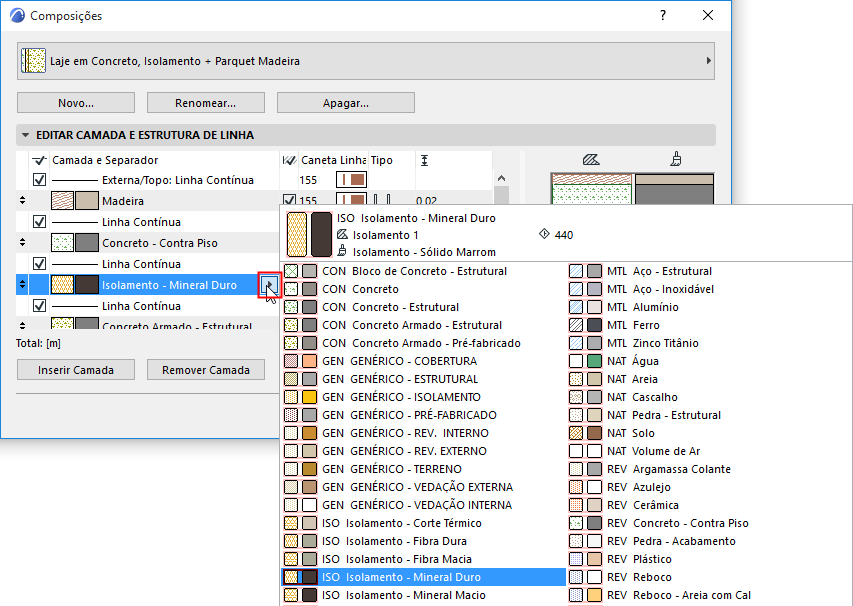
Task: Click the Novo... button
Action: 76,103
